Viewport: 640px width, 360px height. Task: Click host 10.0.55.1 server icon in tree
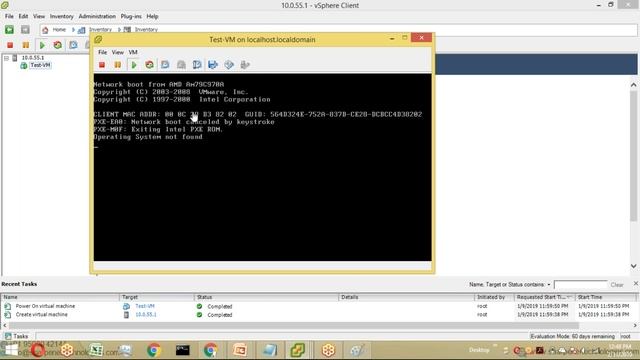point(15,58)
